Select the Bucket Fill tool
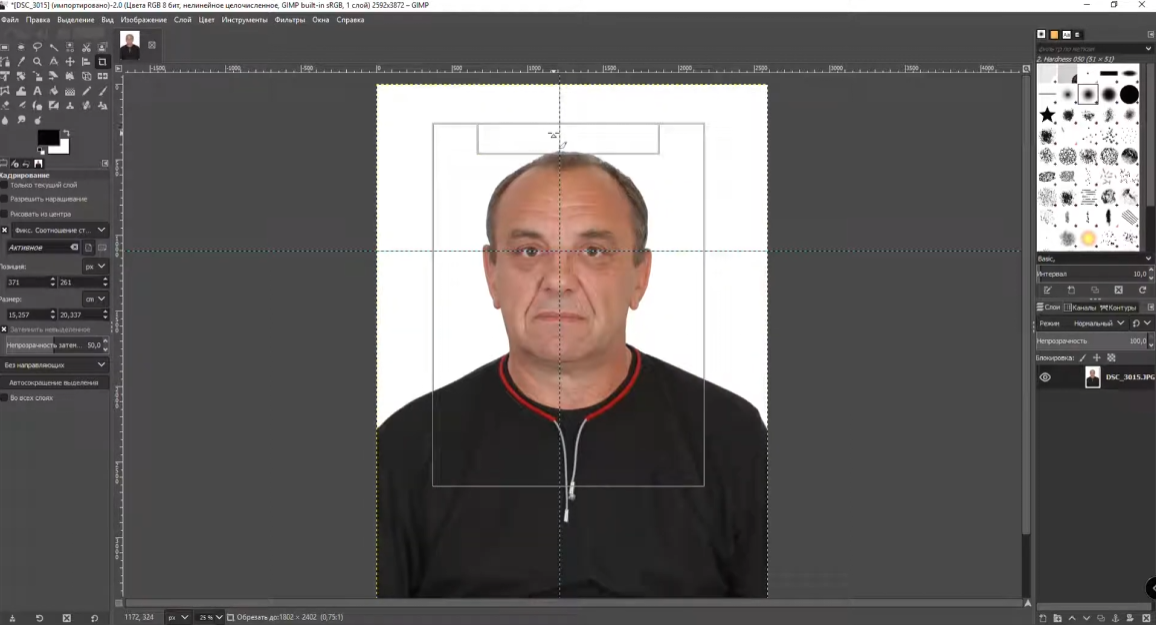Viewport: 1156px width, 625px height. (54, 91)
